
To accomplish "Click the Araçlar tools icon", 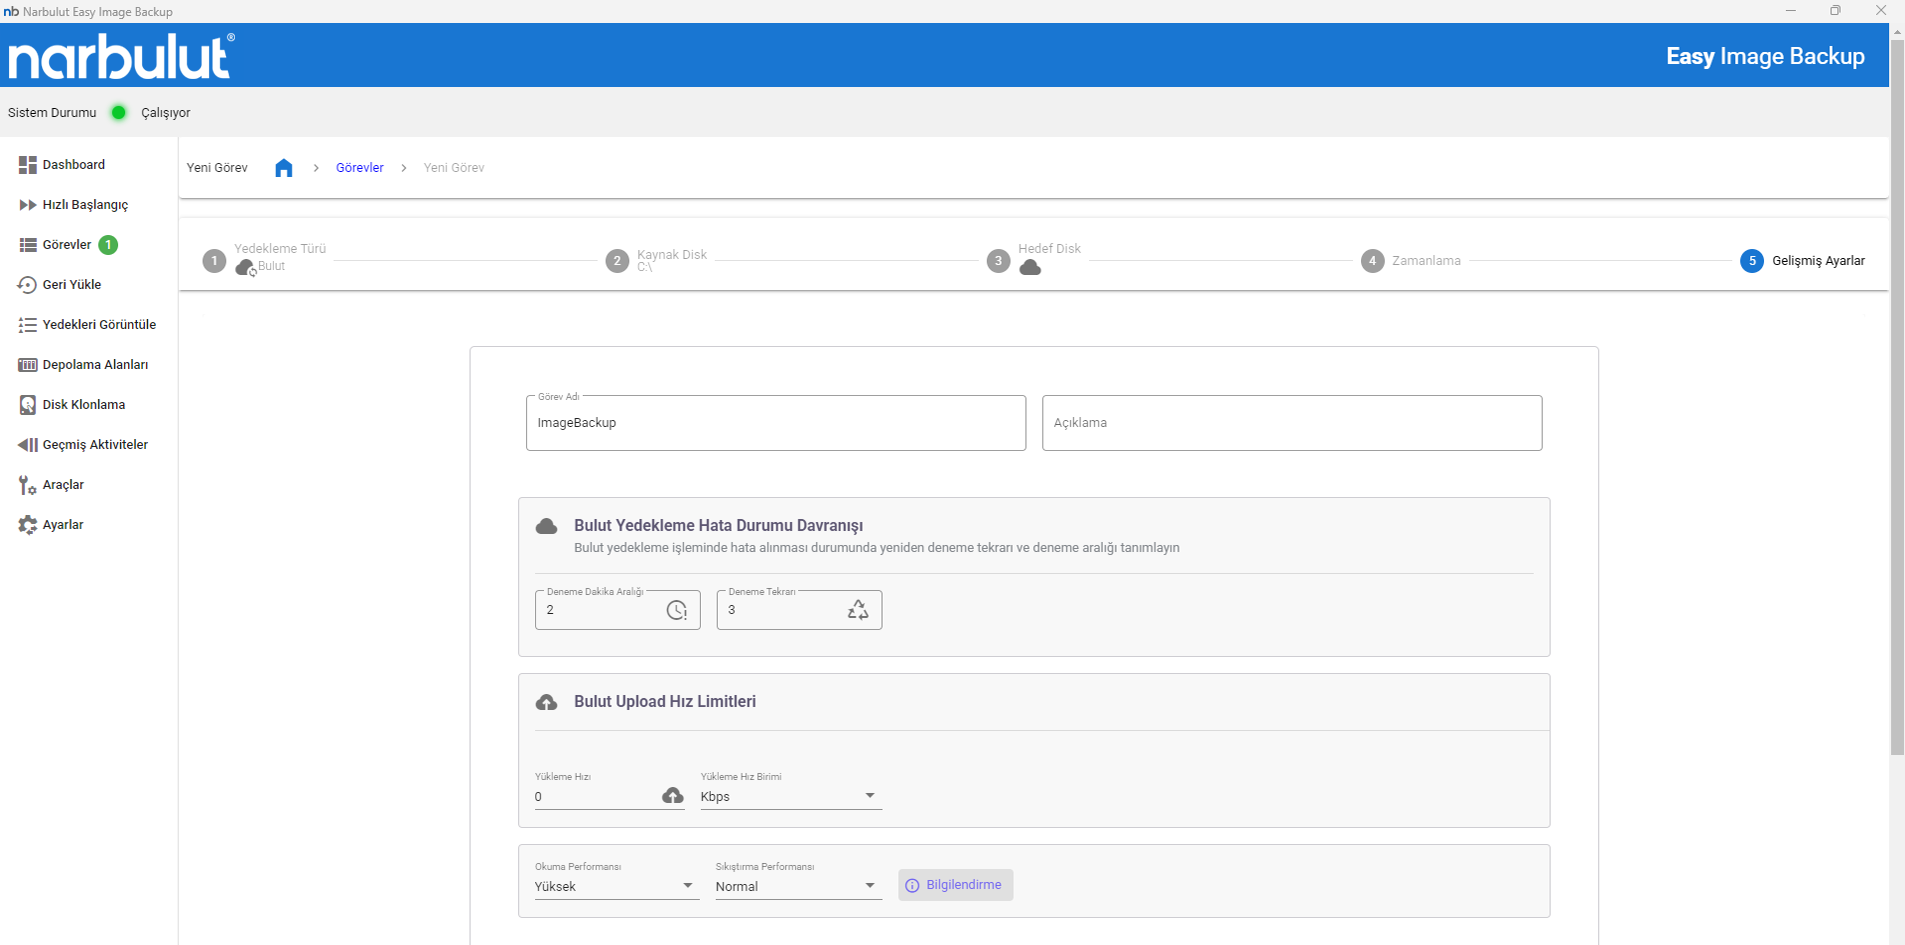I will tap(27, 485).
